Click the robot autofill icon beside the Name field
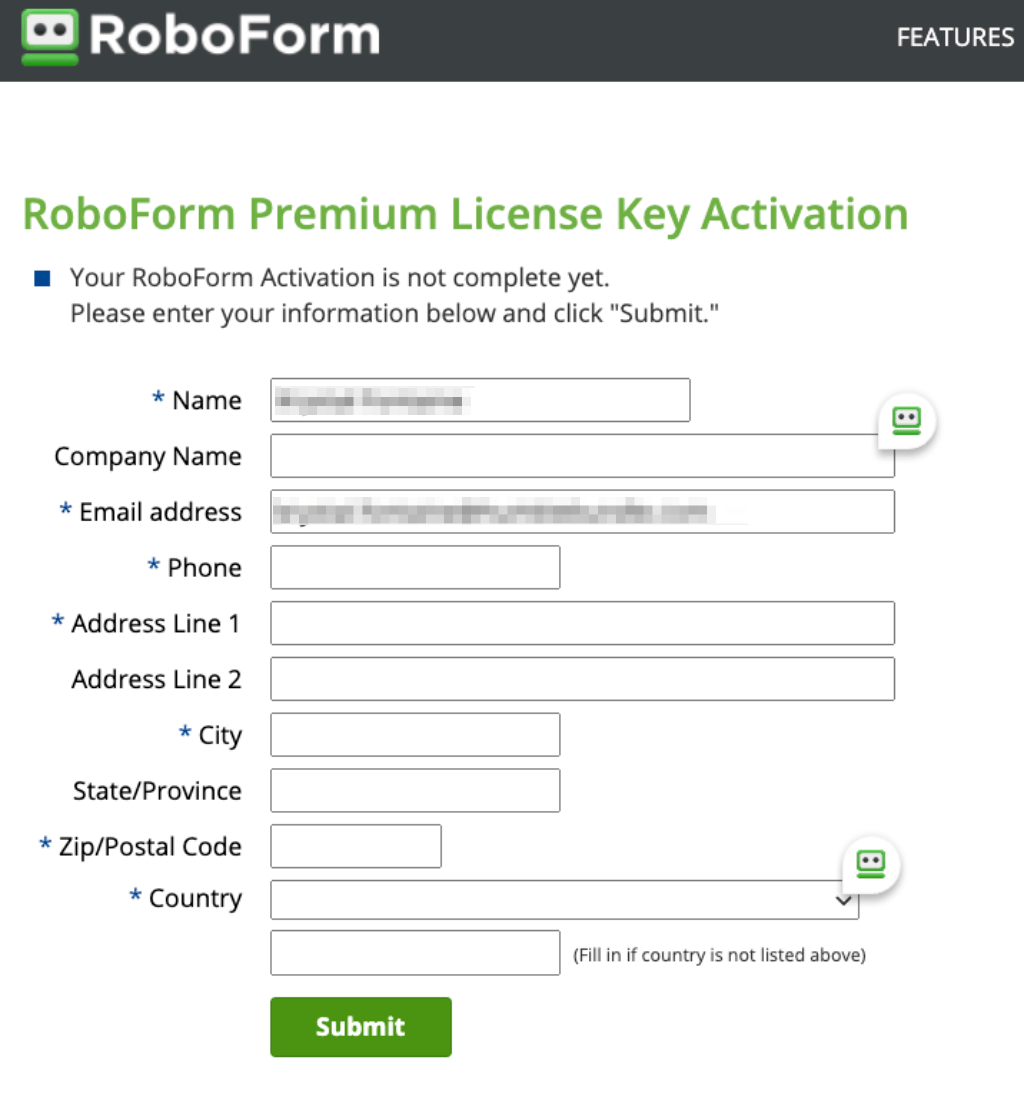 (905, 421)
